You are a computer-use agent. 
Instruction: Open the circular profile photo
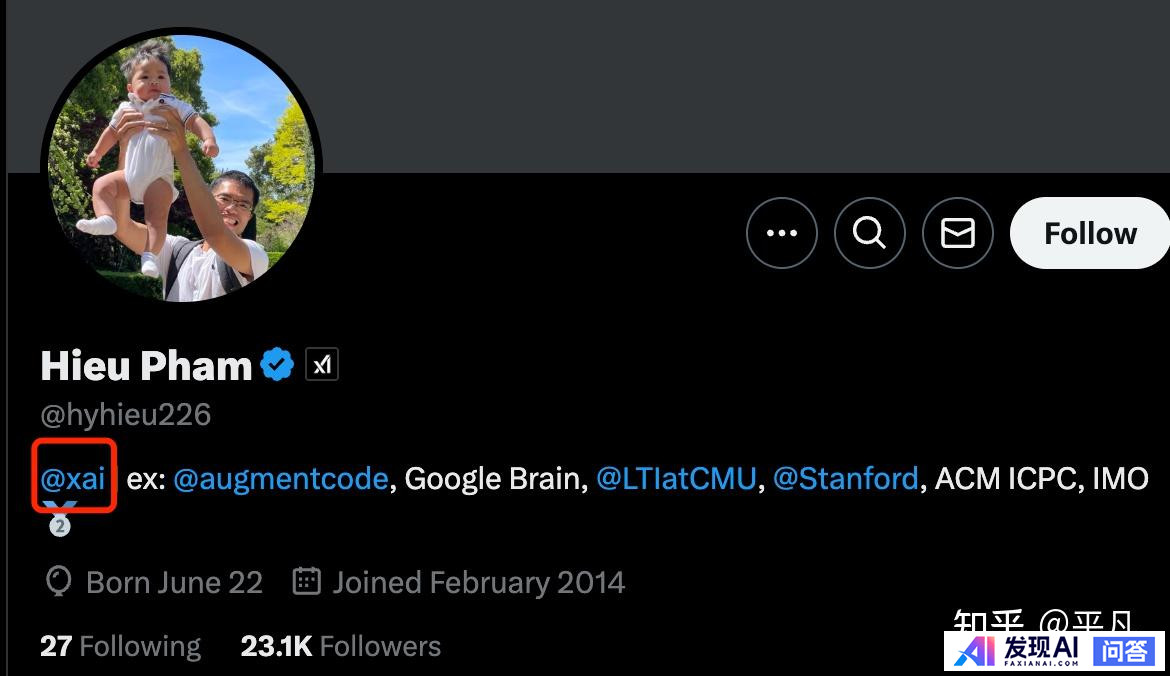pos(181,167)
